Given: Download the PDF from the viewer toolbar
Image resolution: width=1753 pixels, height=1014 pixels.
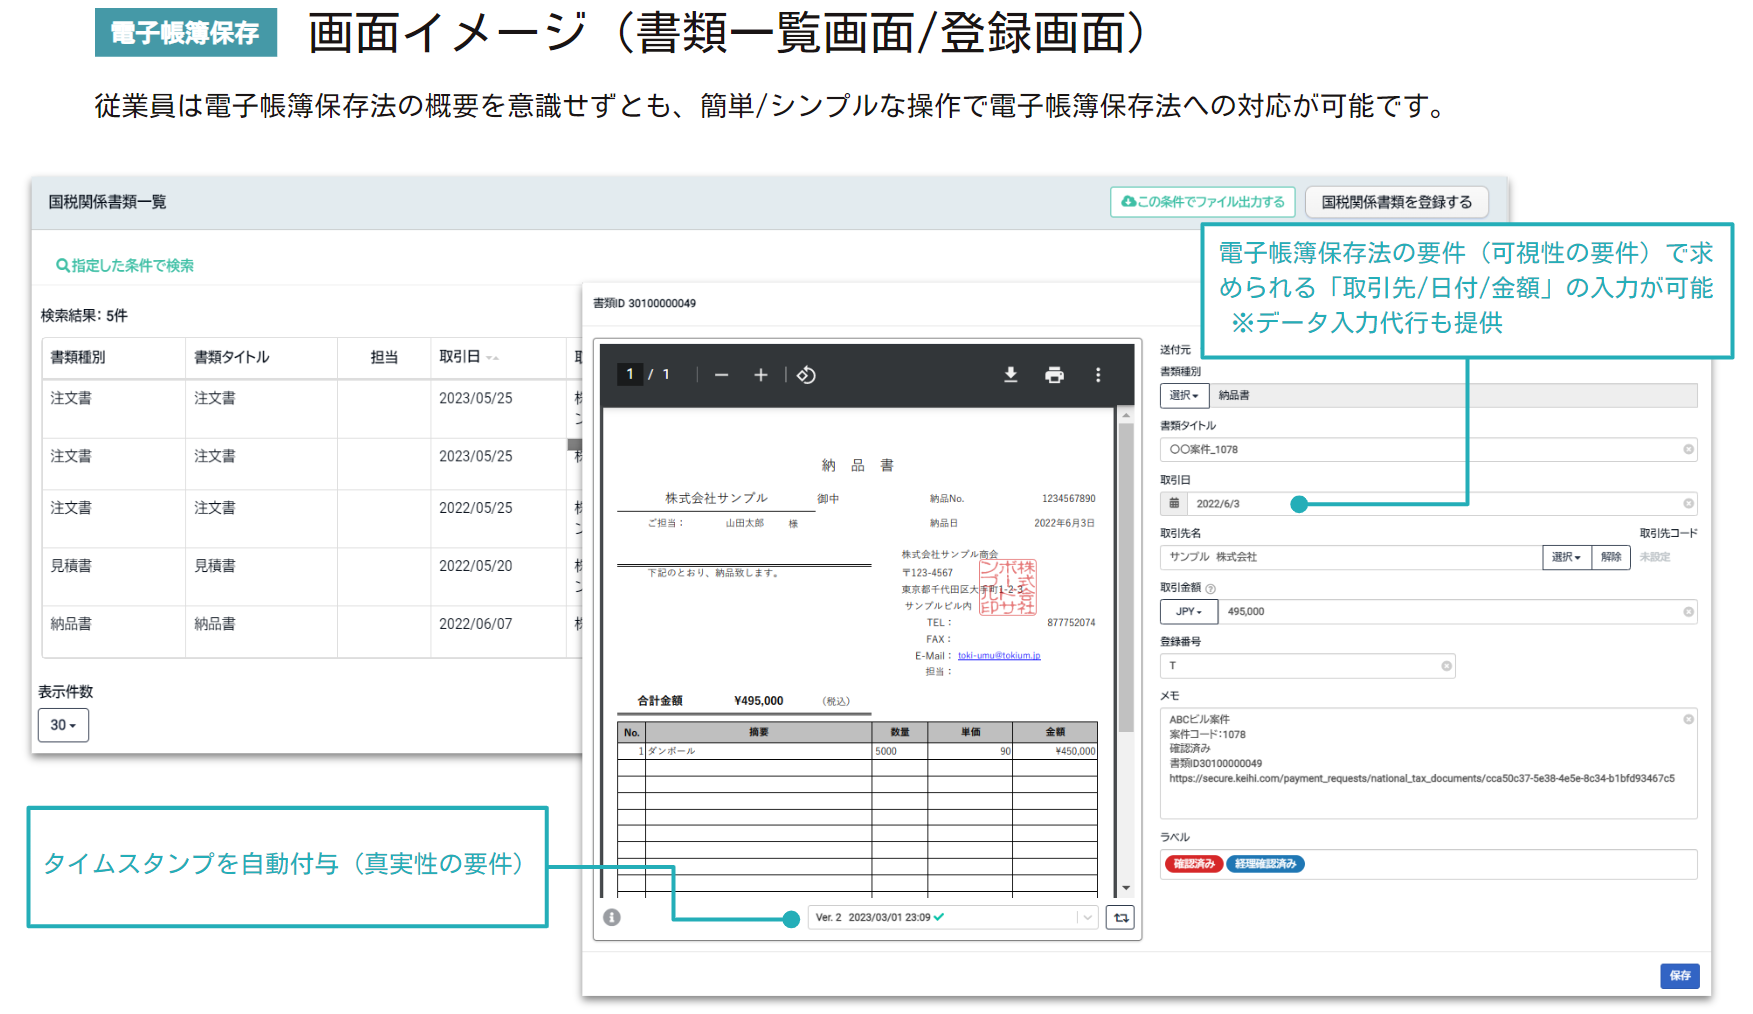Looking at the screenshot, I should [x=1010, y=375].
